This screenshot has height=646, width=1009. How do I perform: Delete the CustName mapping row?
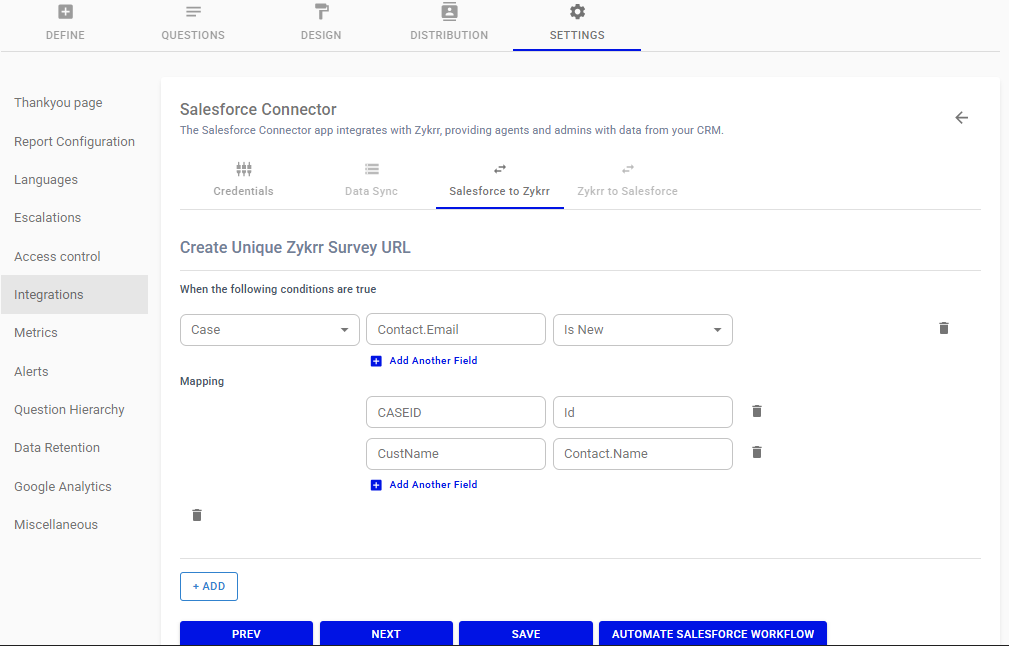[757, 452]
